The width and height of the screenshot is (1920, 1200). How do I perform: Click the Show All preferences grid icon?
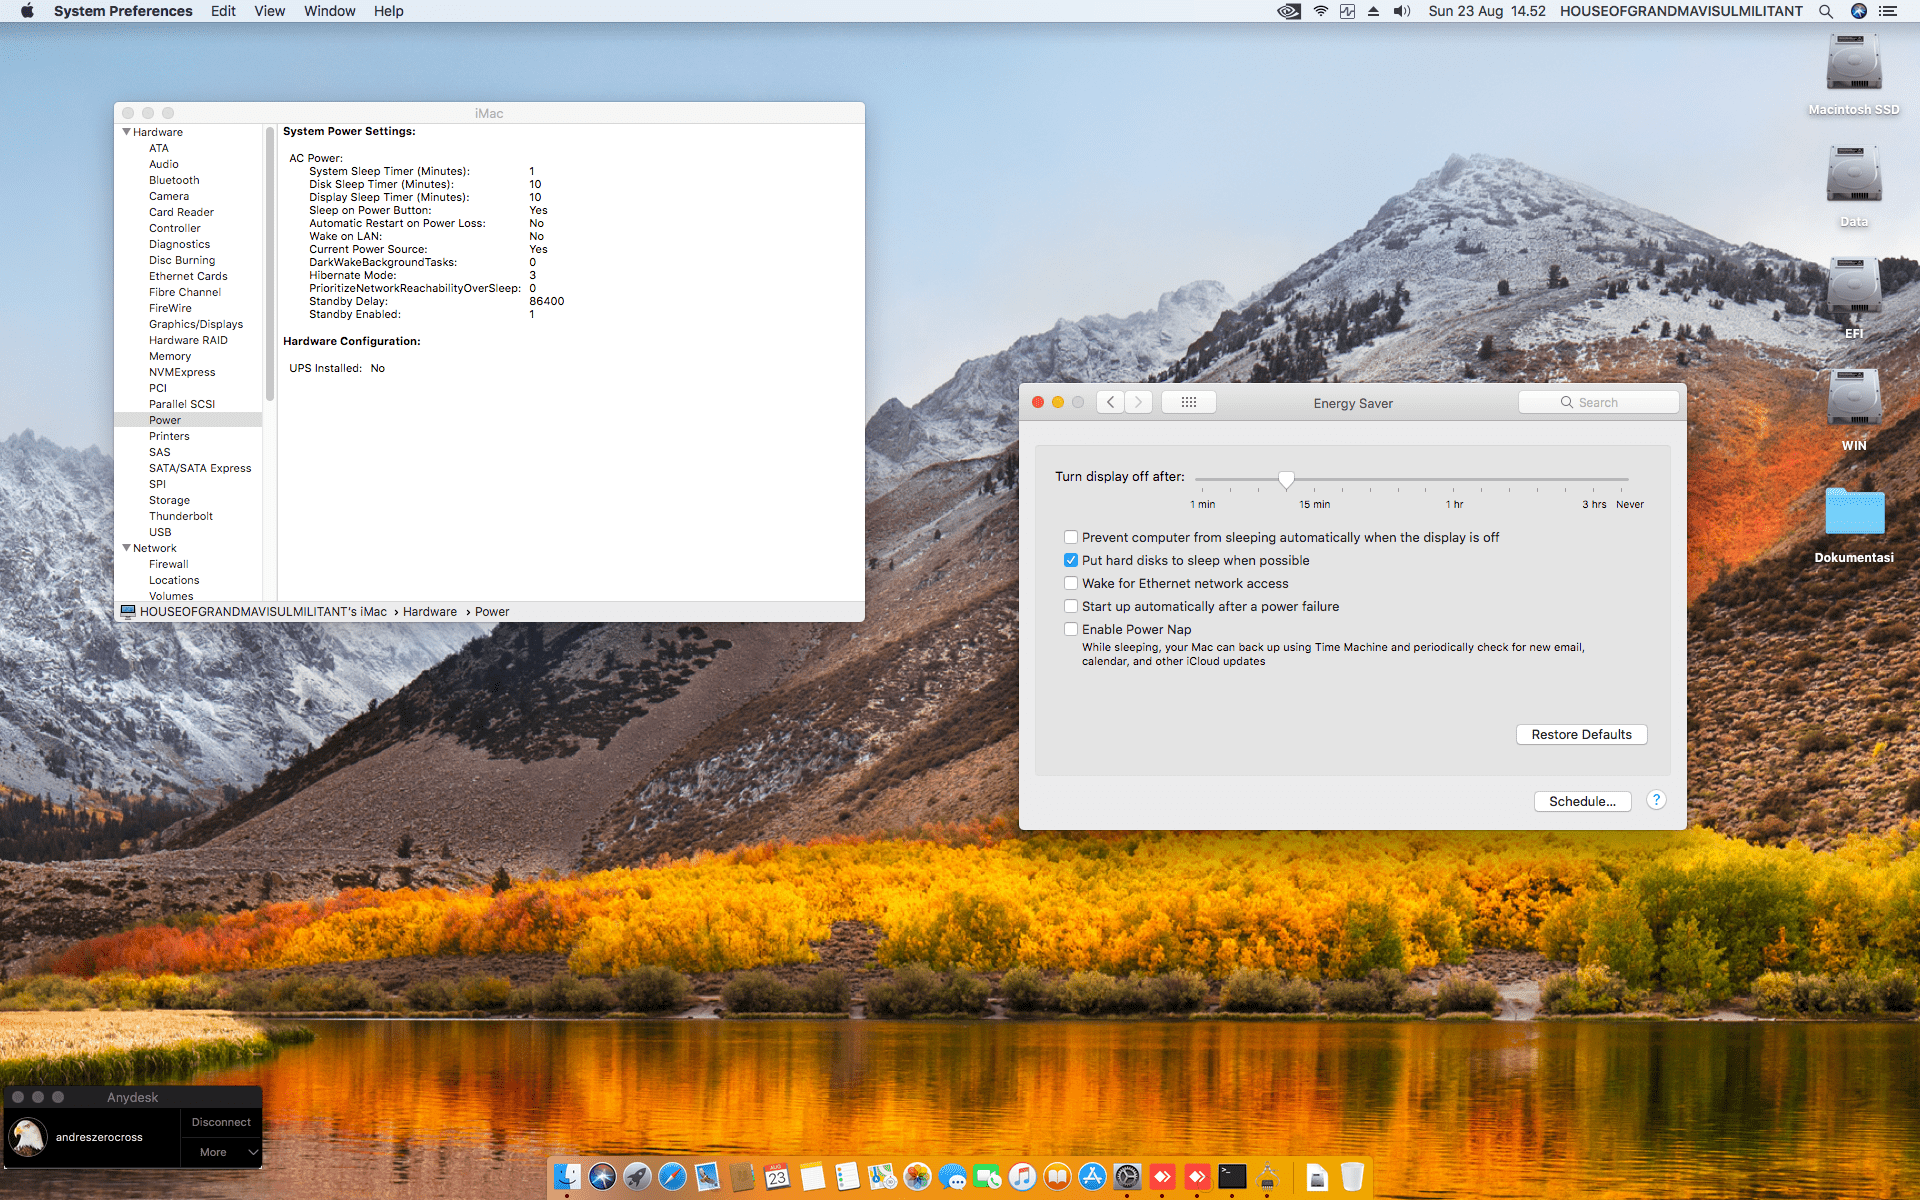[1188, 402]
